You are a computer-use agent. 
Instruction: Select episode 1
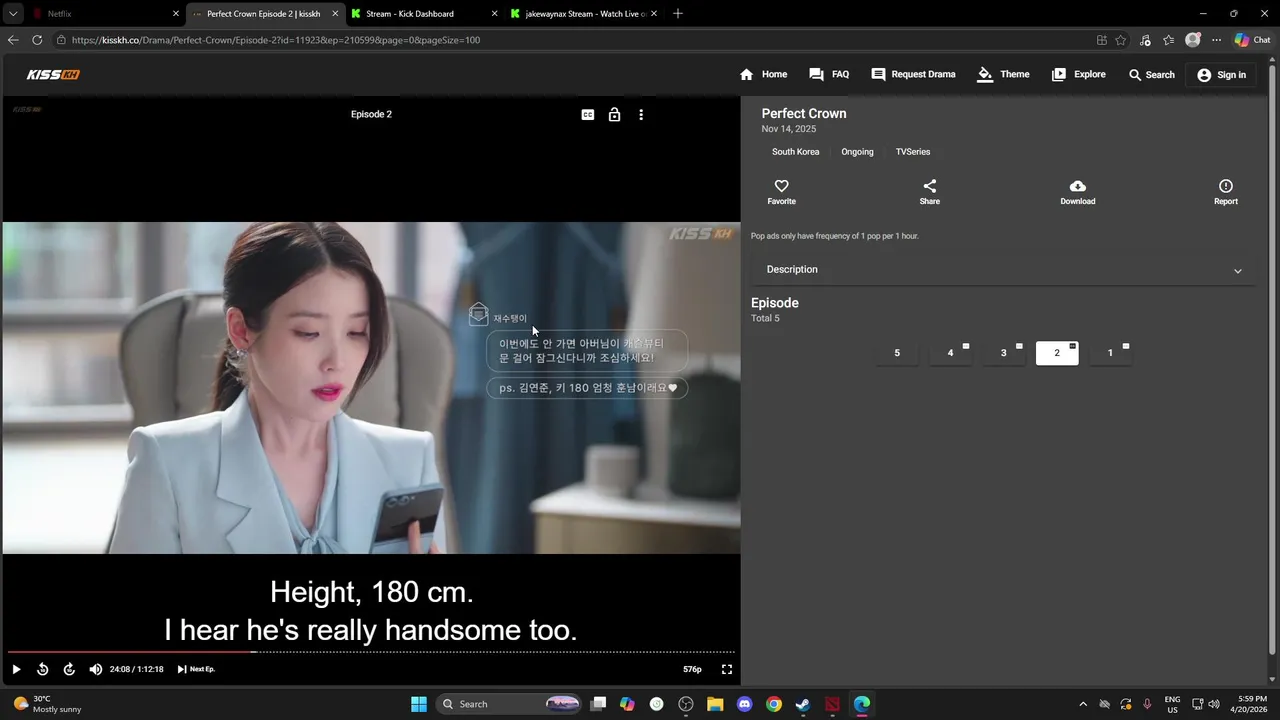click(1110, 353)
